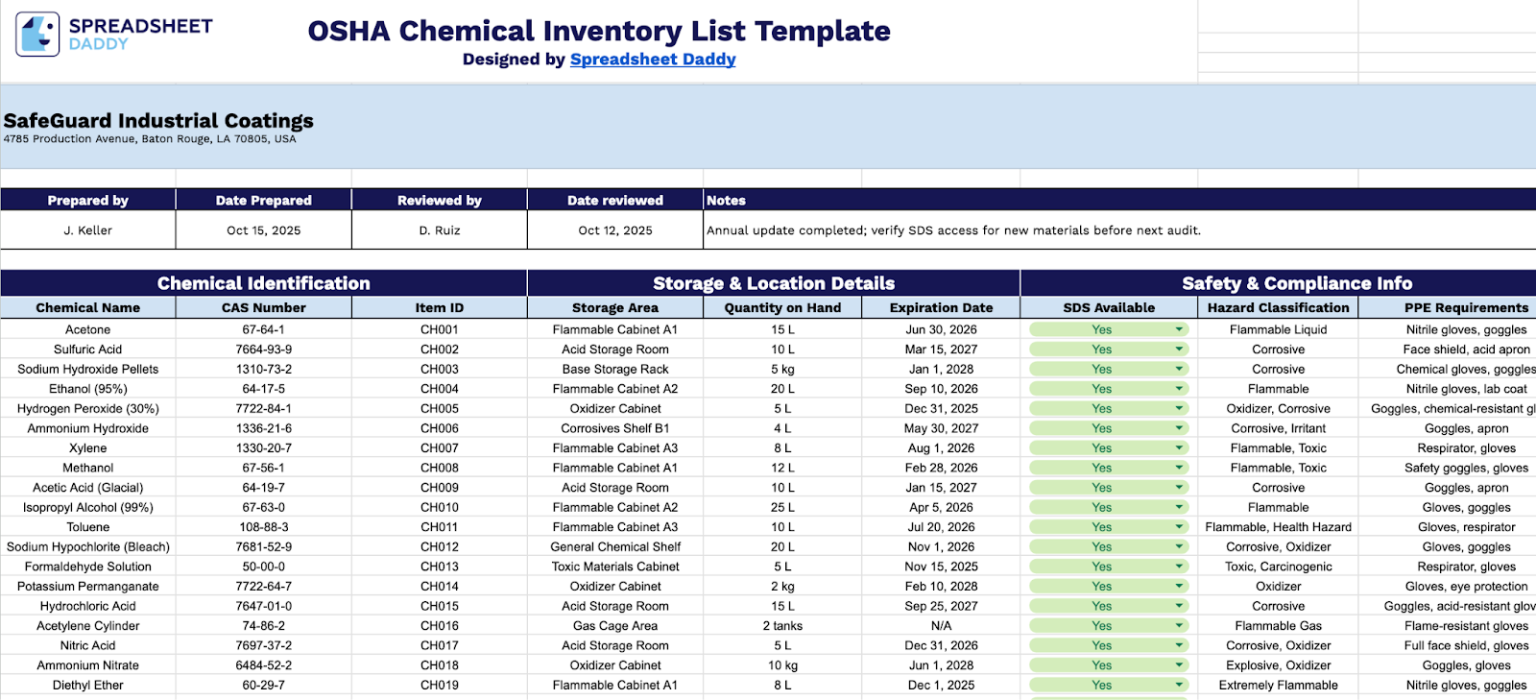Select the Chemical Identification section header
Image resolution: width=1536 pixels, height=700 pixels.
(x=263, y=283)
